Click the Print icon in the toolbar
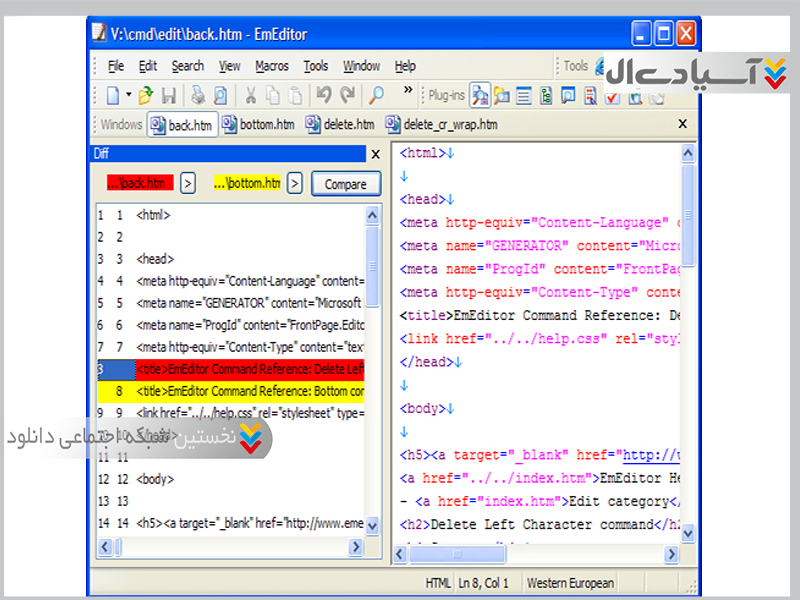Image resolution: width=800 pixels, height=600 pixels. [x=198, y=96]
